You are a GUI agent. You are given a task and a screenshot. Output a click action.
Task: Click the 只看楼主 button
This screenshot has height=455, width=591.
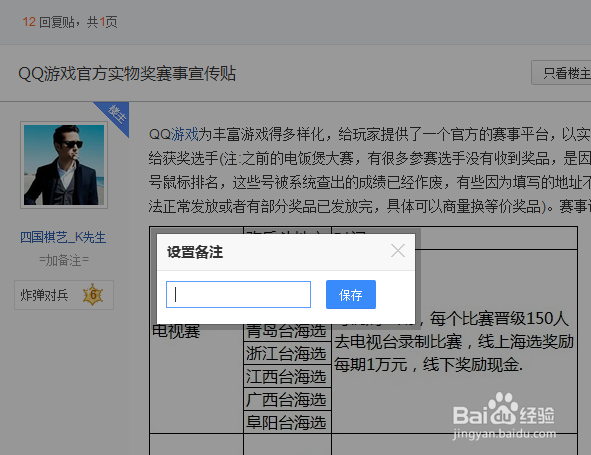coord(562,73)
